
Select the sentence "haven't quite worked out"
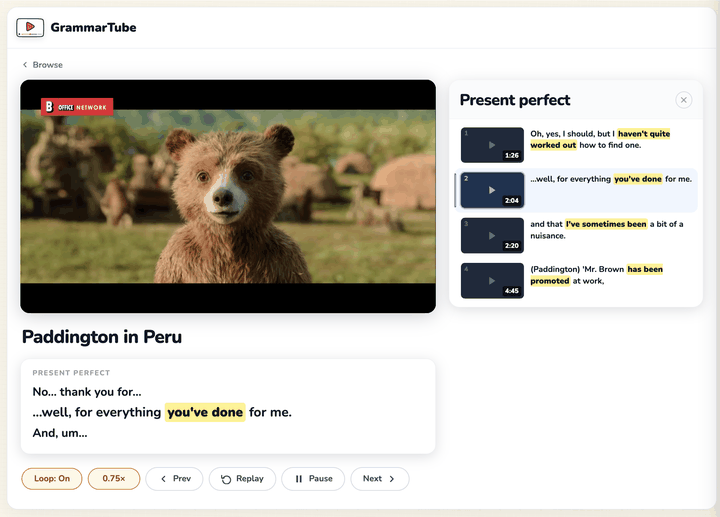600,140
